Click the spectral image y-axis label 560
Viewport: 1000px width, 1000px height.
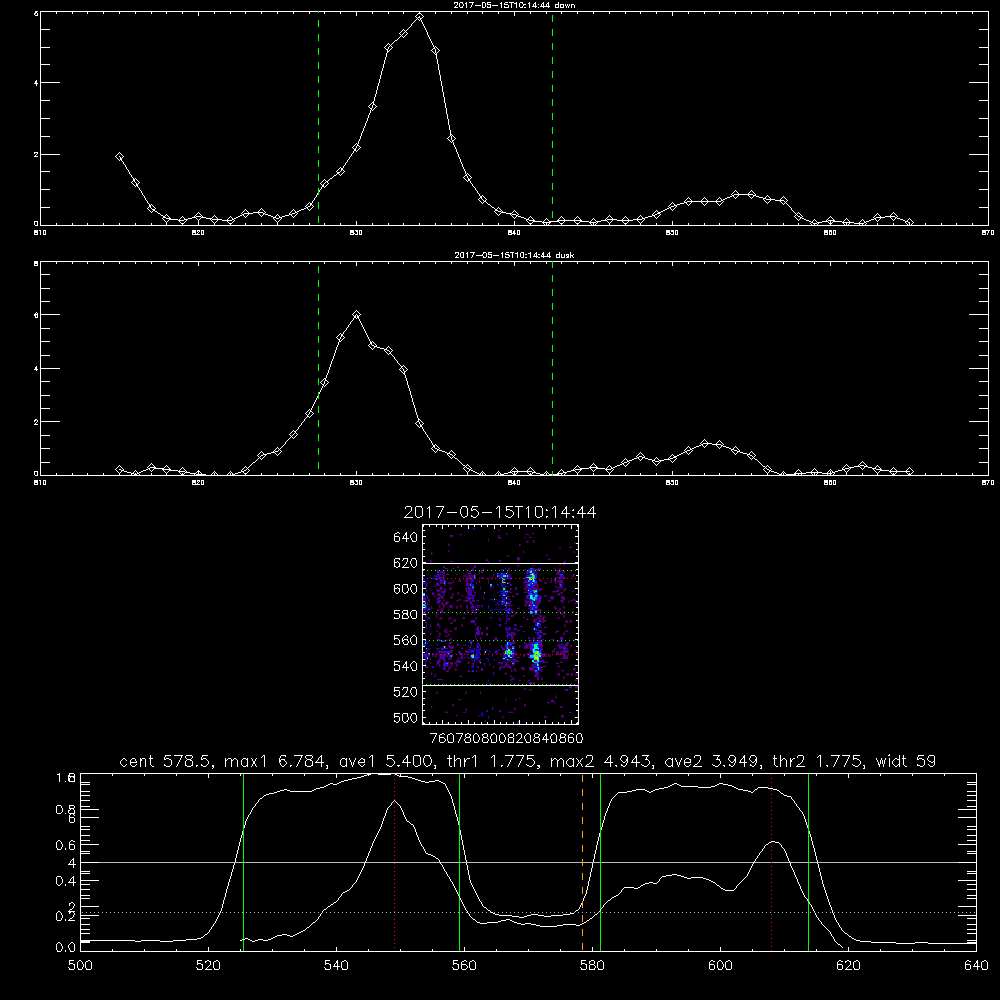click(x=405, y=640)
